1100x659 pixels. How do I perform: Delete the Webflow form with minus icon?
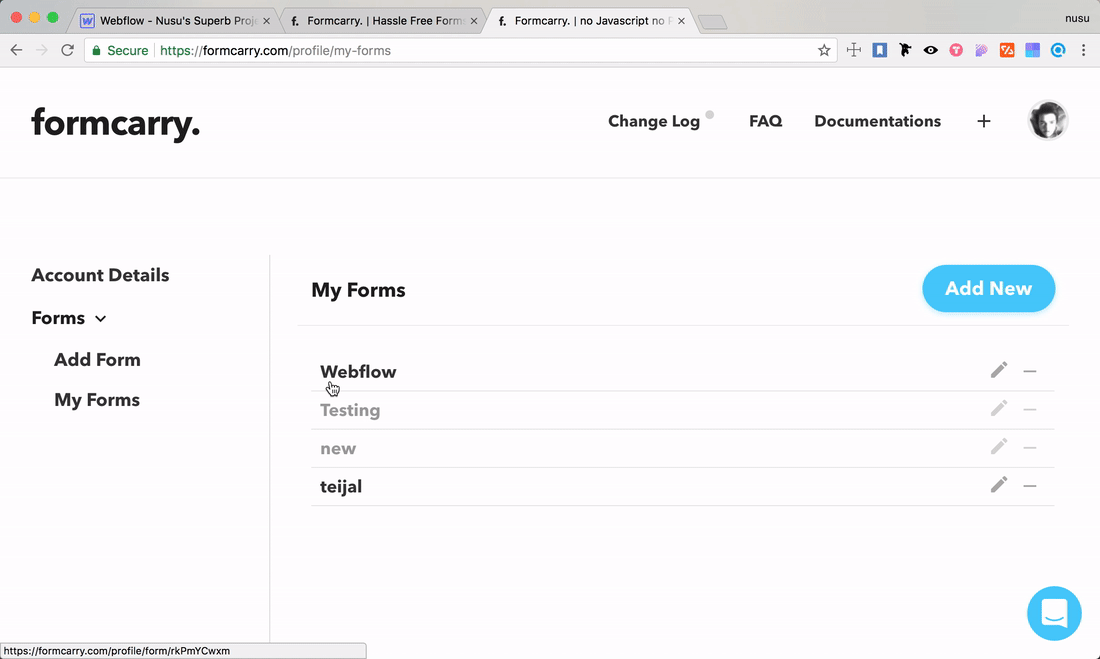click(x=1030, y=371)
